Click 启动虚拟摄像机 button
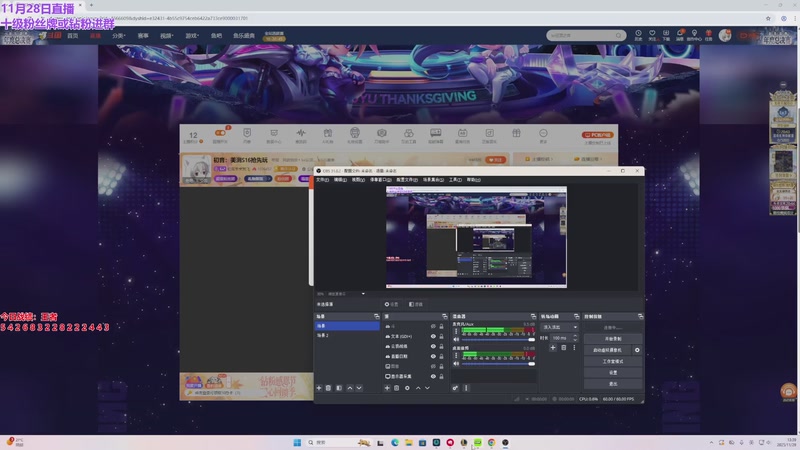This screenshot has width=800, height=450. 608,351
